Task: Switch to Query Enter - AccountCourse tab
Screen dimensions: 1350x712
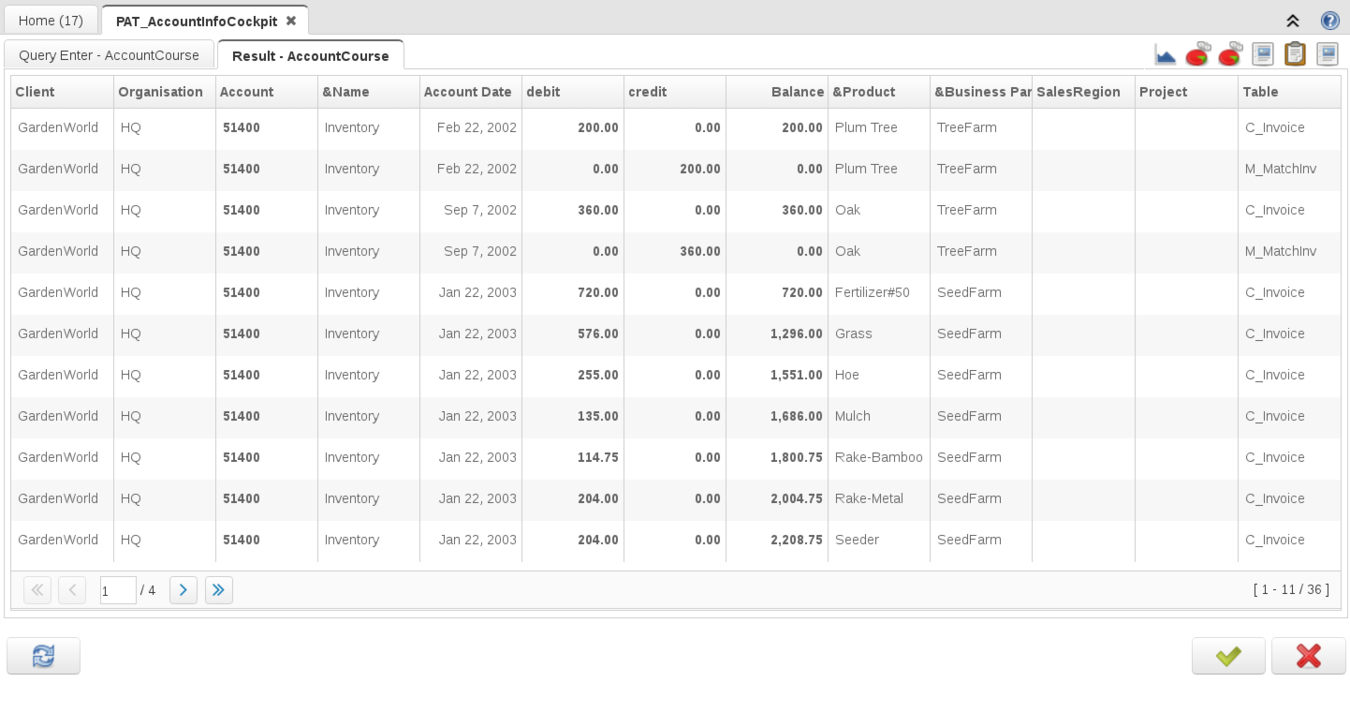Action: pos(109,55)
